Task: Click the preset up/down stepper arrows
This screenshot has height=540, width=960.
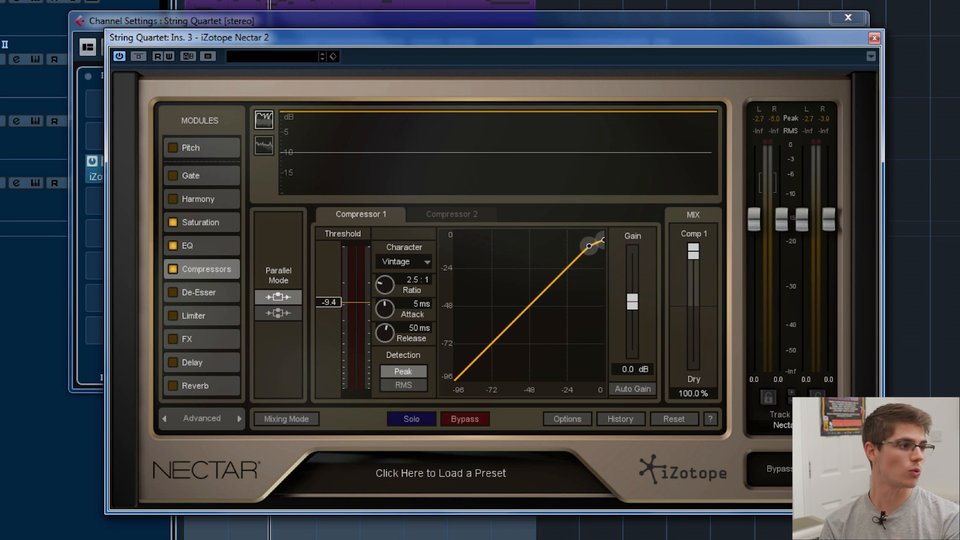Action: pos(323,56)
